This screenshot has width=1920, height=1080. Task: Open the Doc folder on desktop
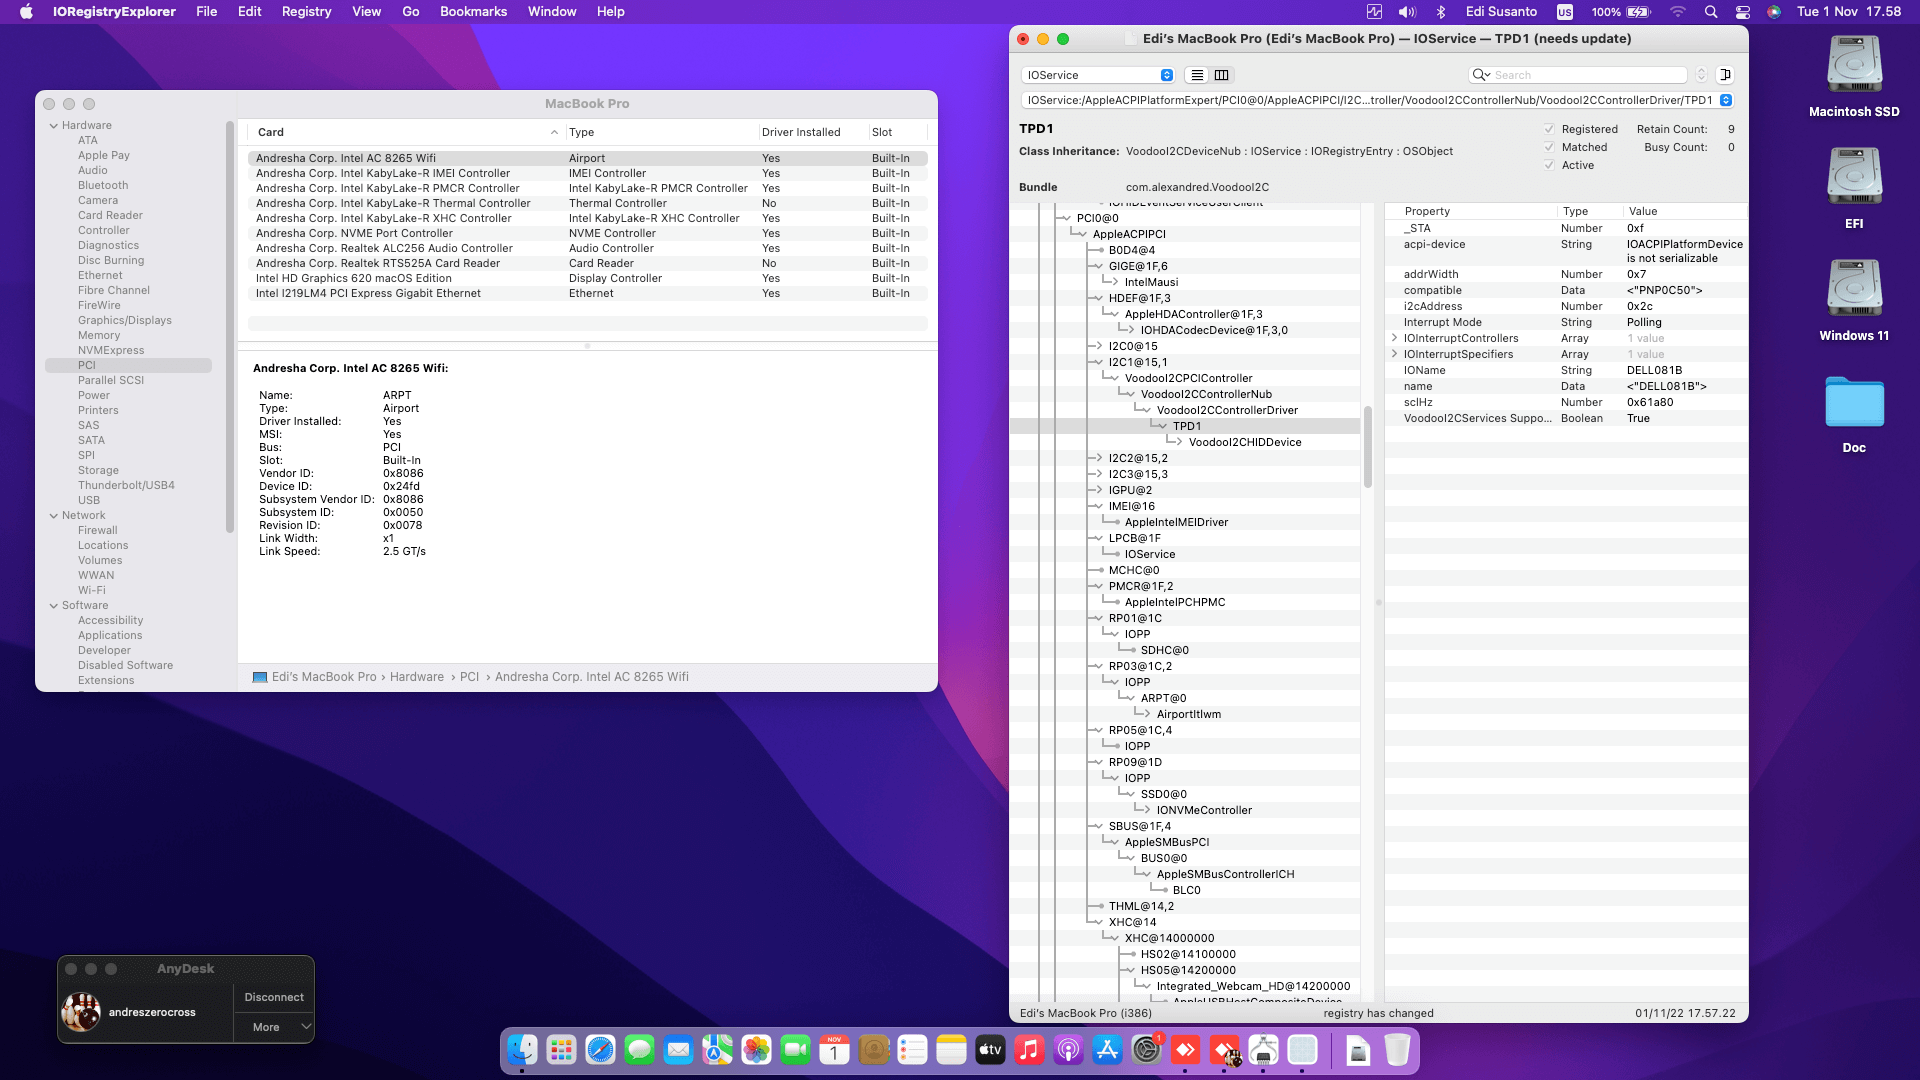click(x=1854, y=402)
